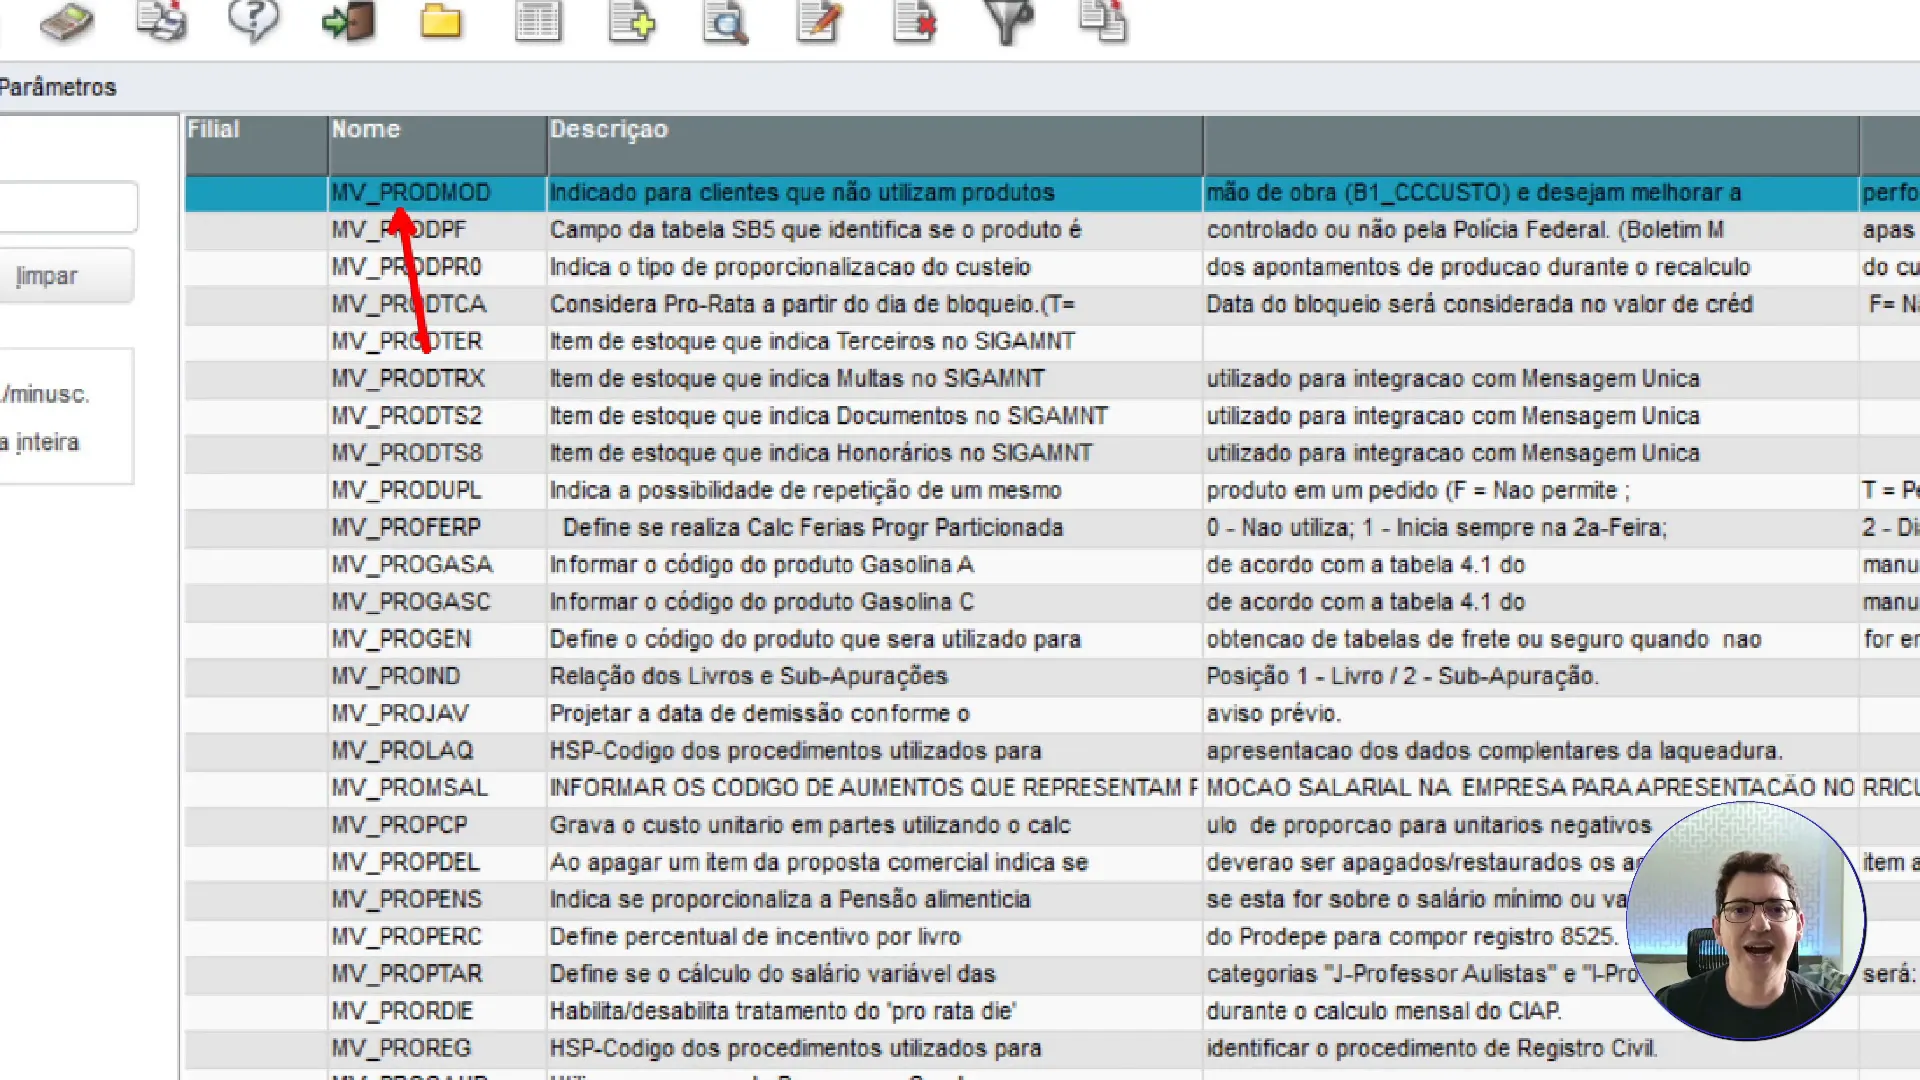
Task: Apply a filter using the funnel icon
Action: pos(1006,22)
